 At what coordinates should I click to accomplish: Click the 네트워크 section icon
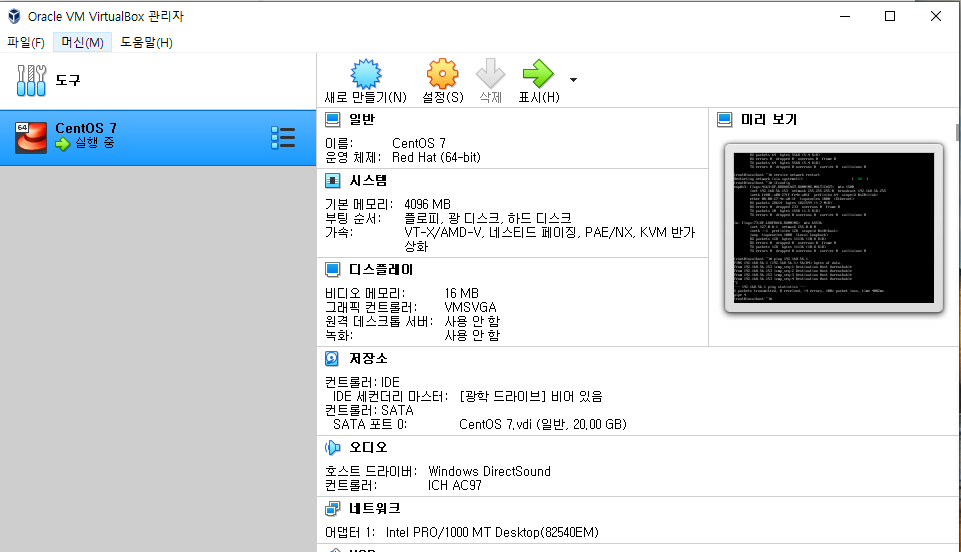tap(332, 508)
